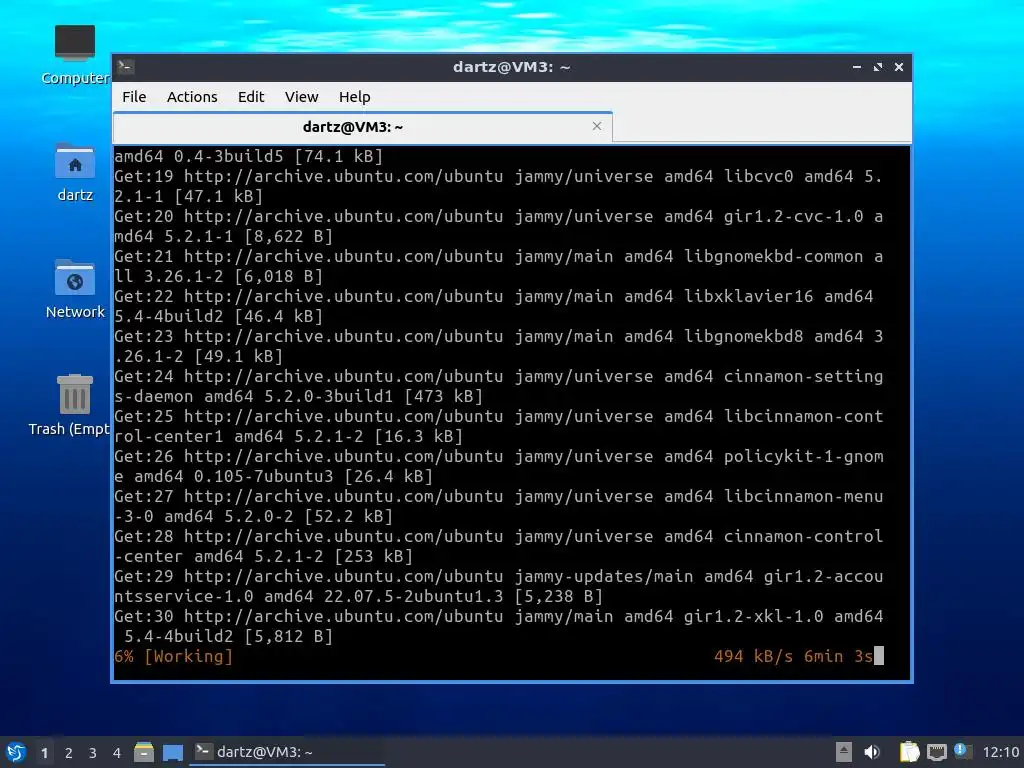Open the Lubuntu application menu
The height and width of the screenshot is (768, 1024).
click(x=16, y=752)
